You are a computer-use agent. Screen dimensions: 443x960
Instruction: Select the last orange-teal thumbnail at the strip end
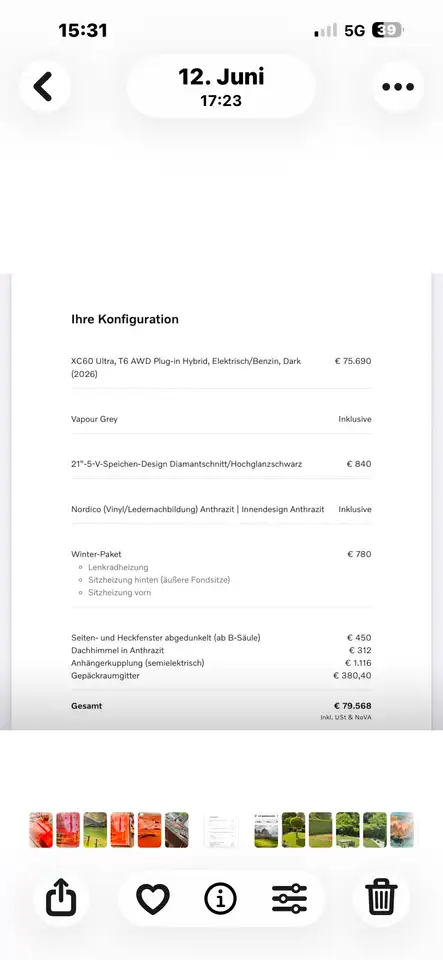[401, 830]
